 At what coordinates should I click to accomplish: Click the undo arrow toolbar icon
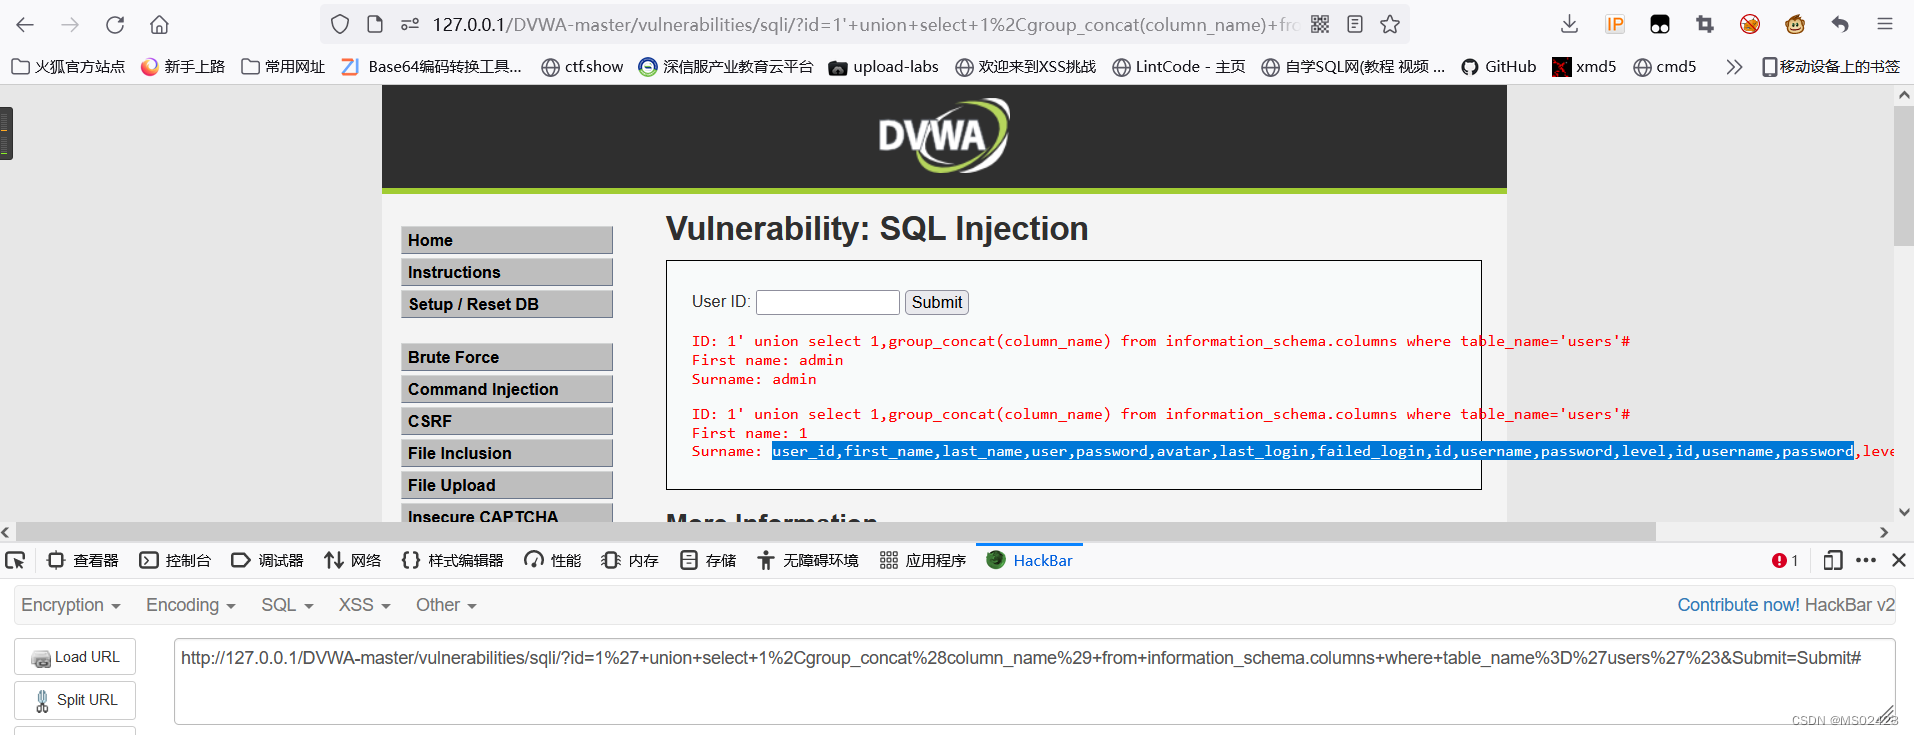[x=1840, y=24]
